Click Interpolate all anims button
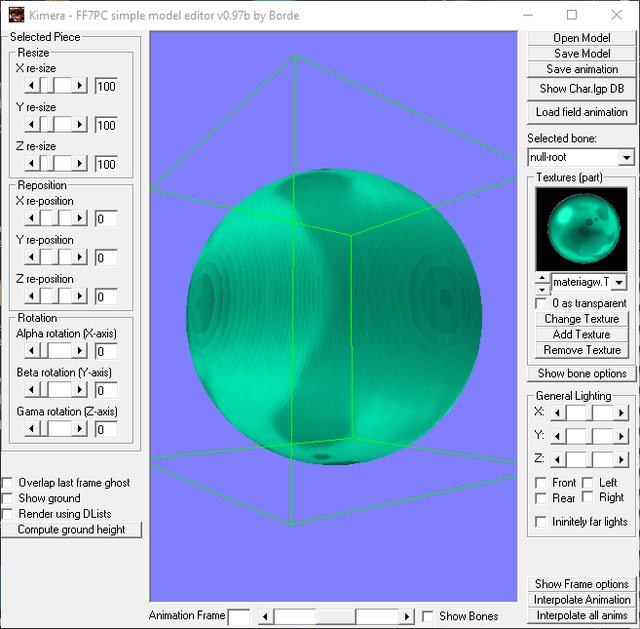 (x=582, y=615)
